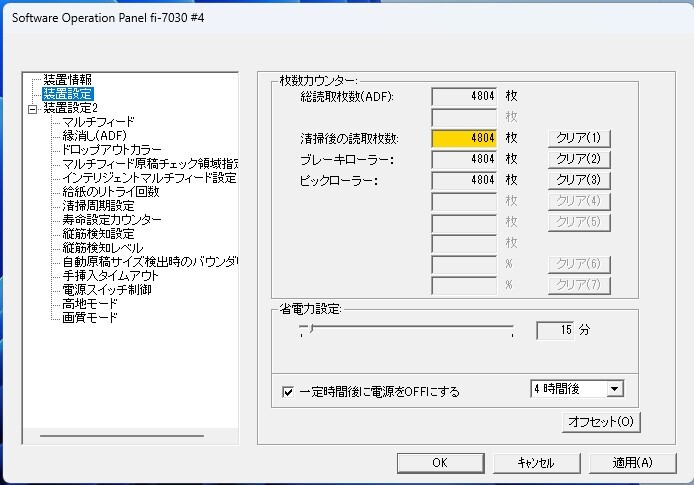Image resolution: width=694 pixels, height=485 pixels.
Task: Toggle 一定時間後に電源をOFFにする checkbox
Action: 288,392
